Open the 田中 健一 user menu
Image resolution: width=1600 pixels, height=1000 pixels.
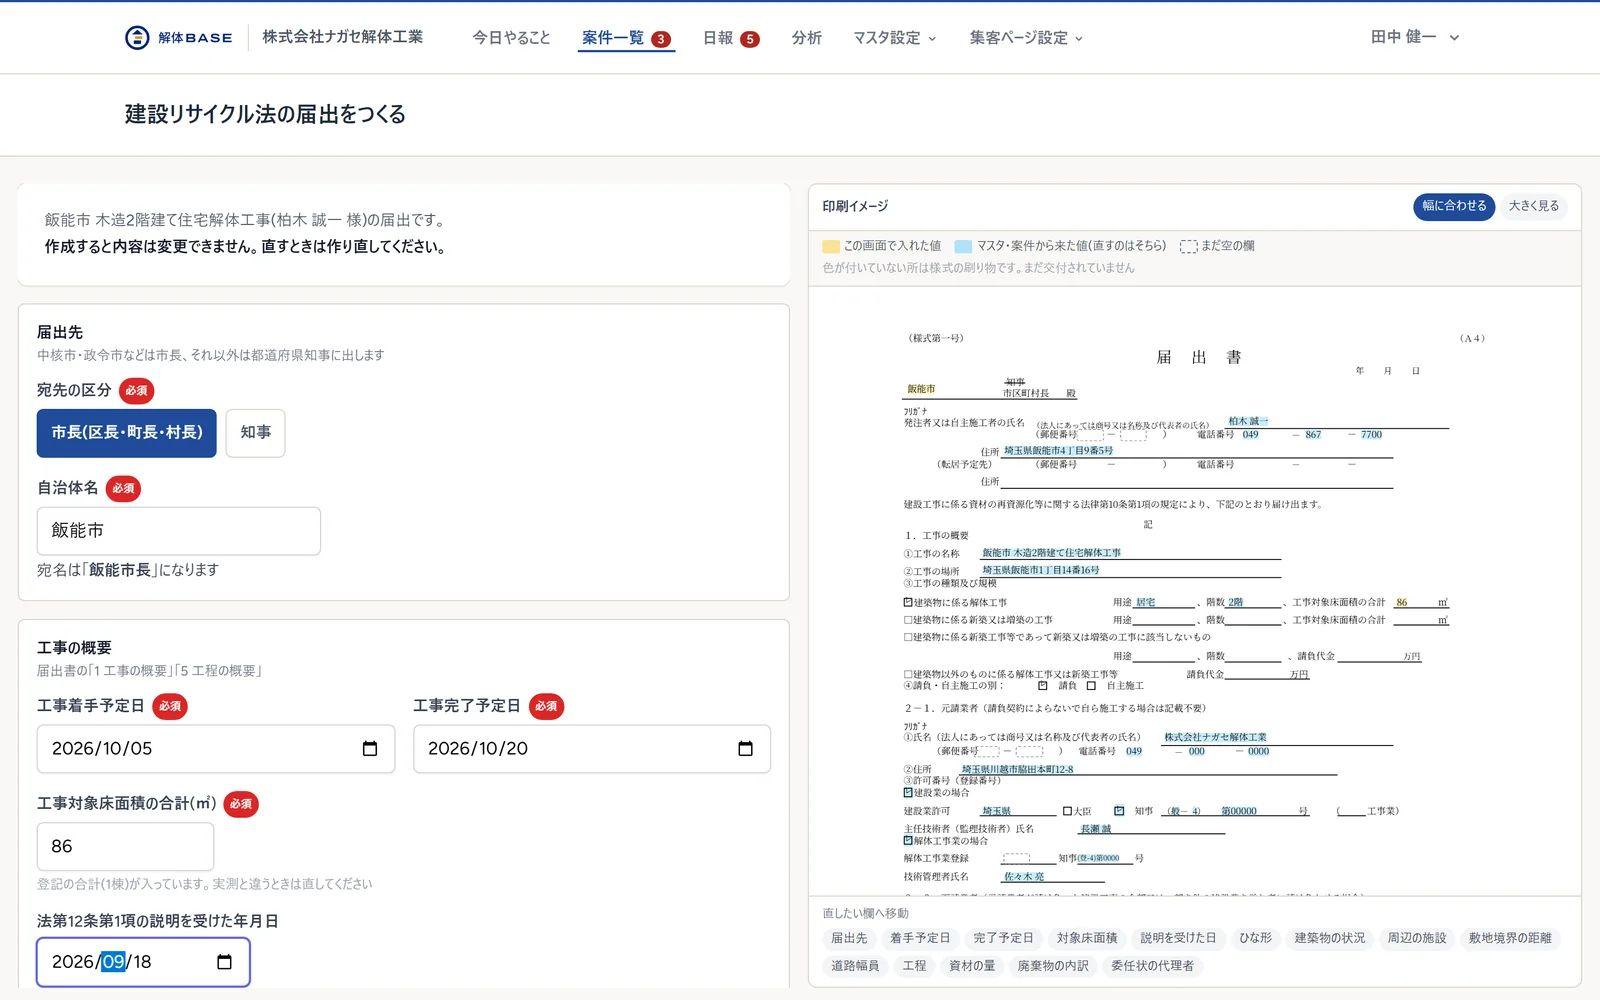pyautogui.click(x=1415, y=37)
